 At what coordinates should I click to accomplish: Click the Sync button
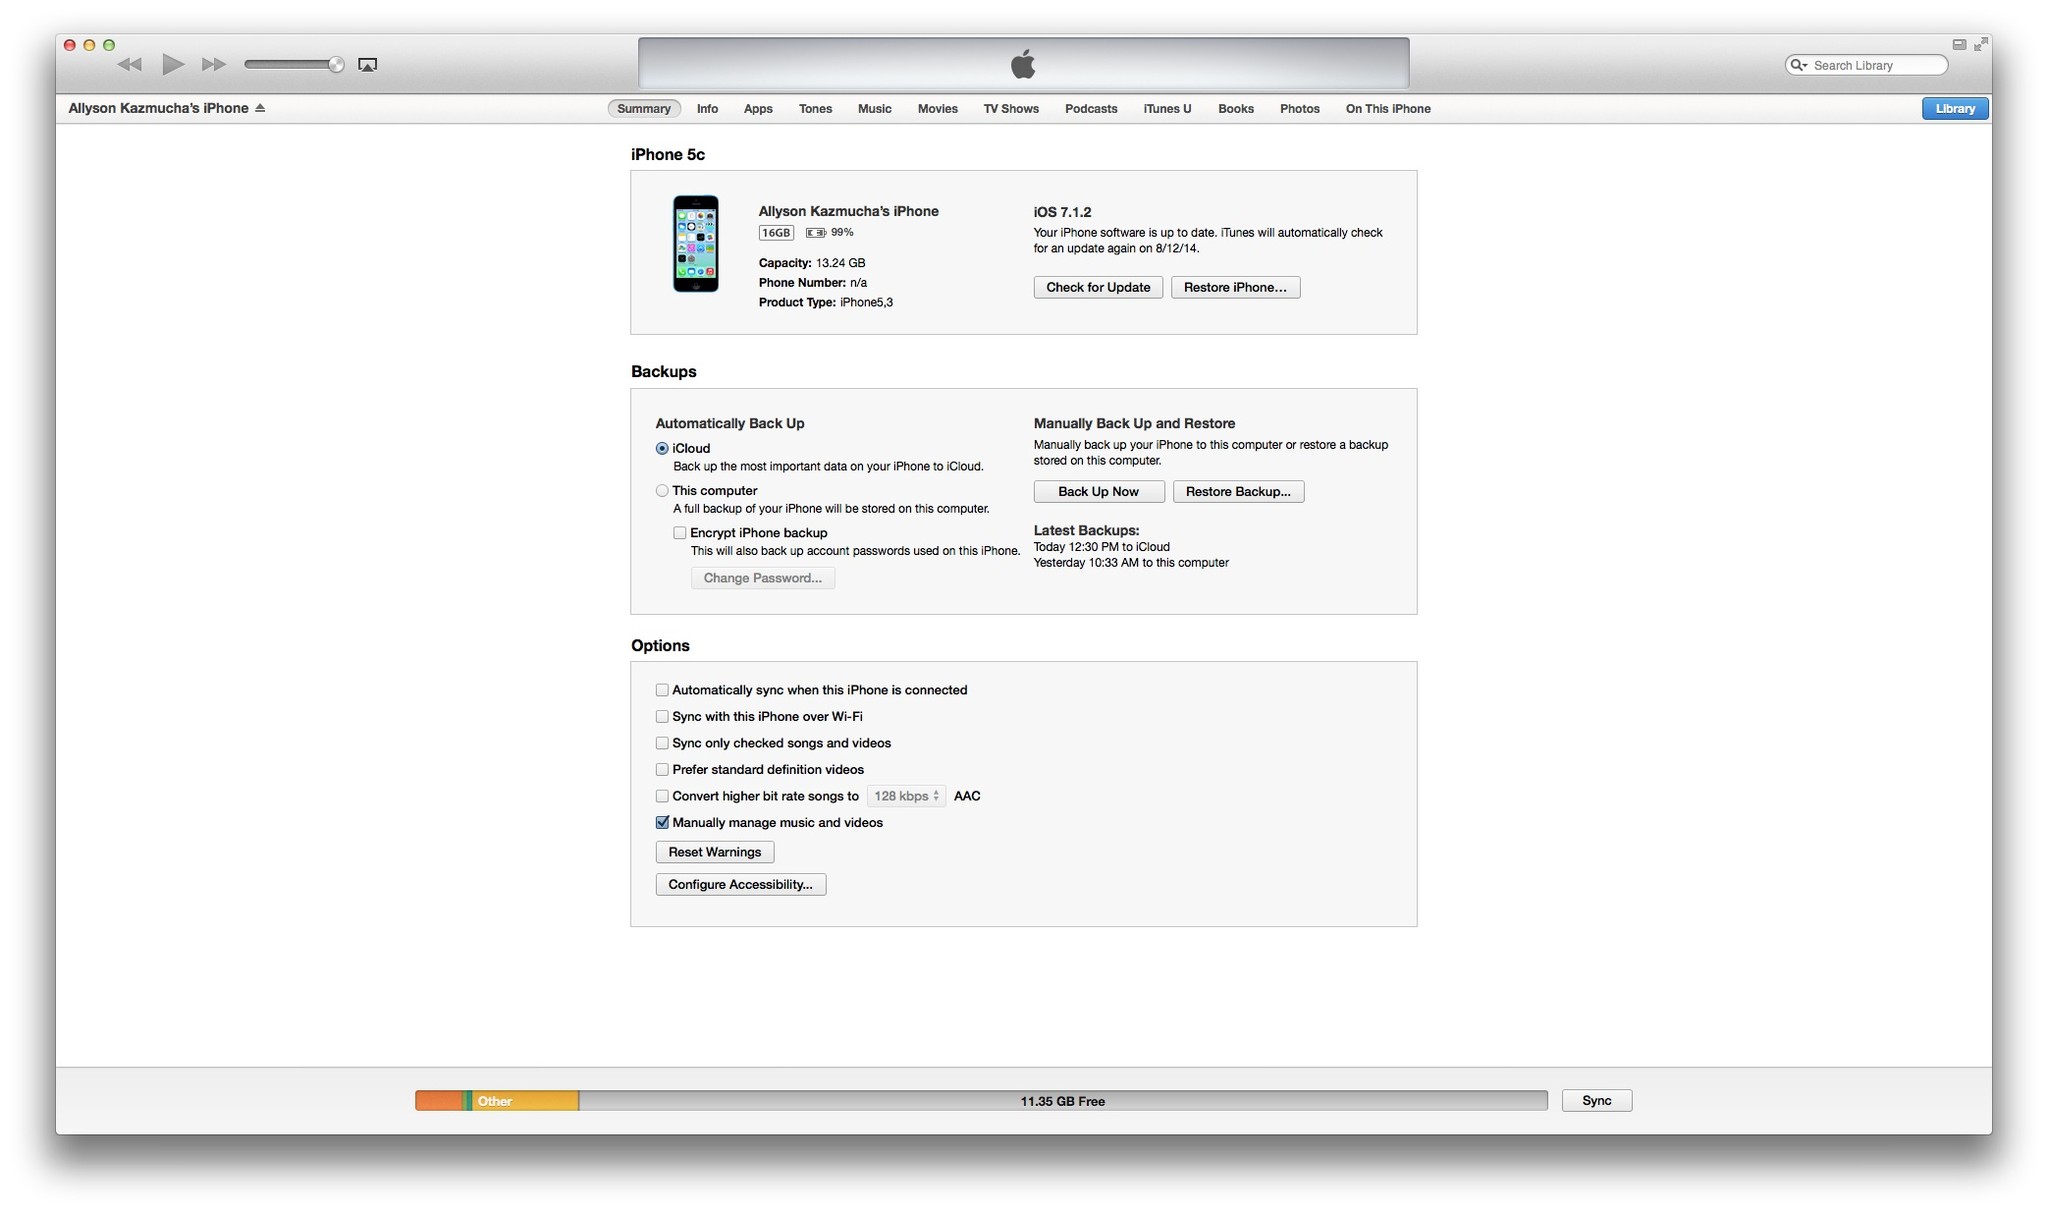pyautogui.click(x=1597, y=1101)
